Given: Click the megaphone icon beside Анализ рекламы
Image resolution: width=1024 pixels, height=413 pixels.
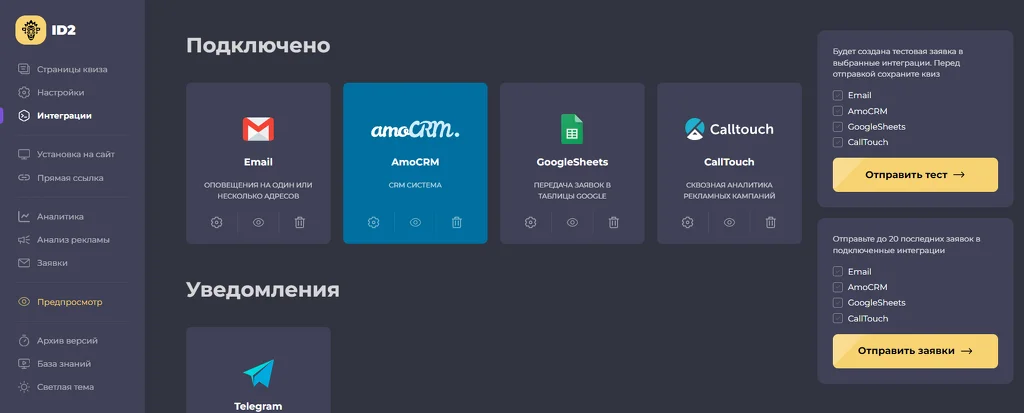Looking at the screenshot, I should (24, 239).
